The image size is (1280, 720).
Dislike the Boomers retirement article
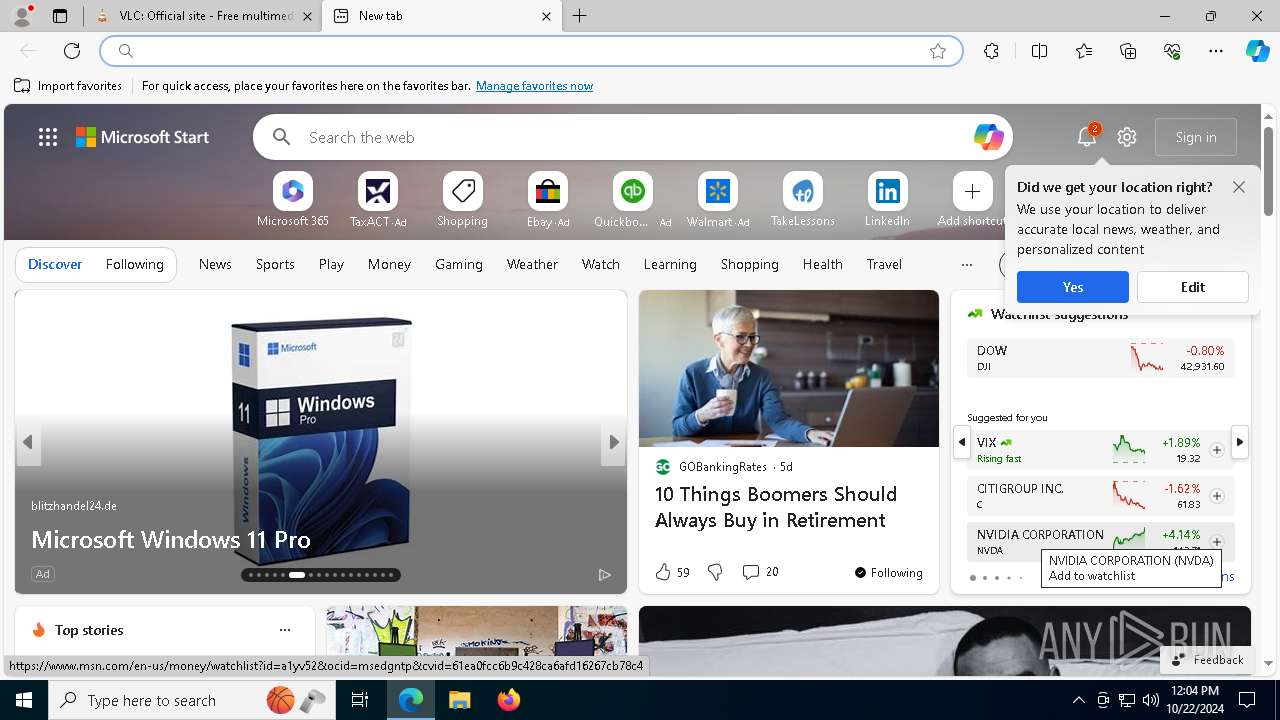[715, 572]
